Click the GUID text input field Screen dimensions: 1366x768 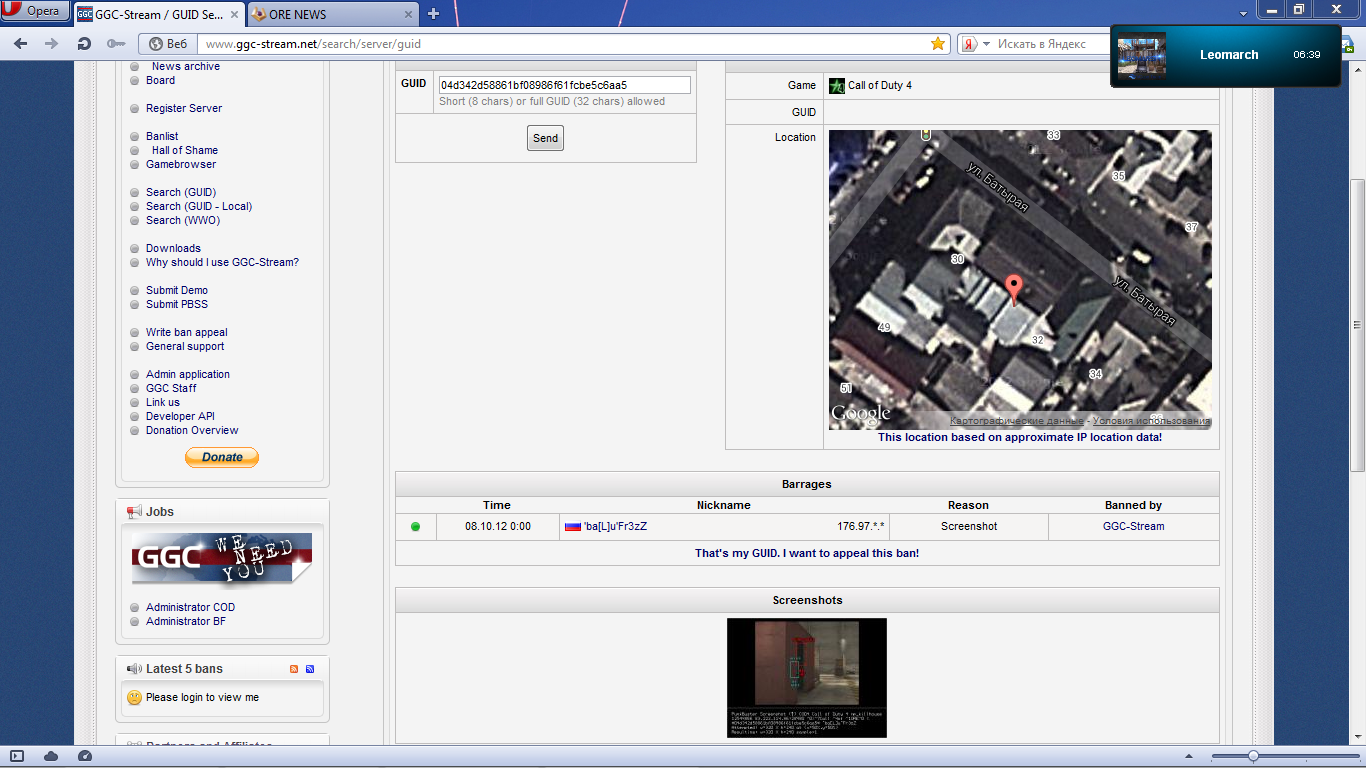[564, 85]
